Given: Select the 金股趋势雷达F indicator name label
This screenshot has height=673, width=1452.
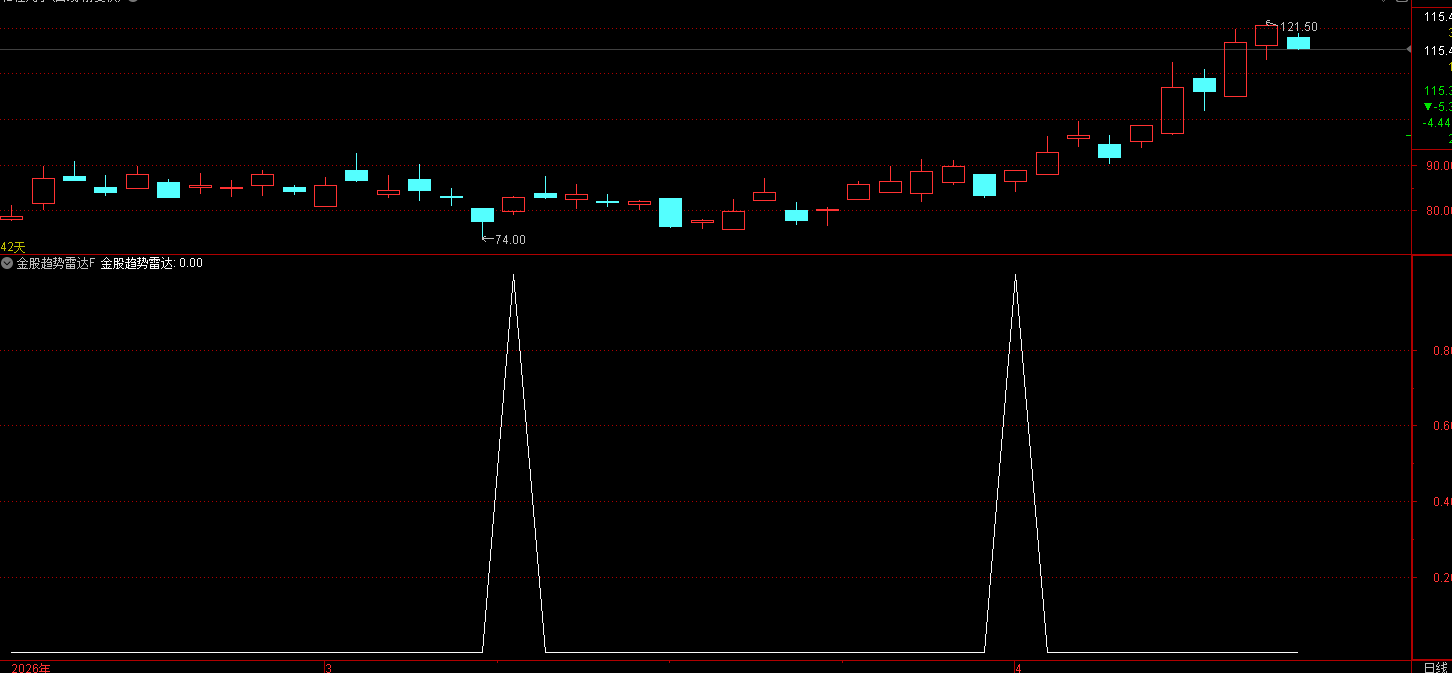Looking at the screenshot, I should [56, 263].
